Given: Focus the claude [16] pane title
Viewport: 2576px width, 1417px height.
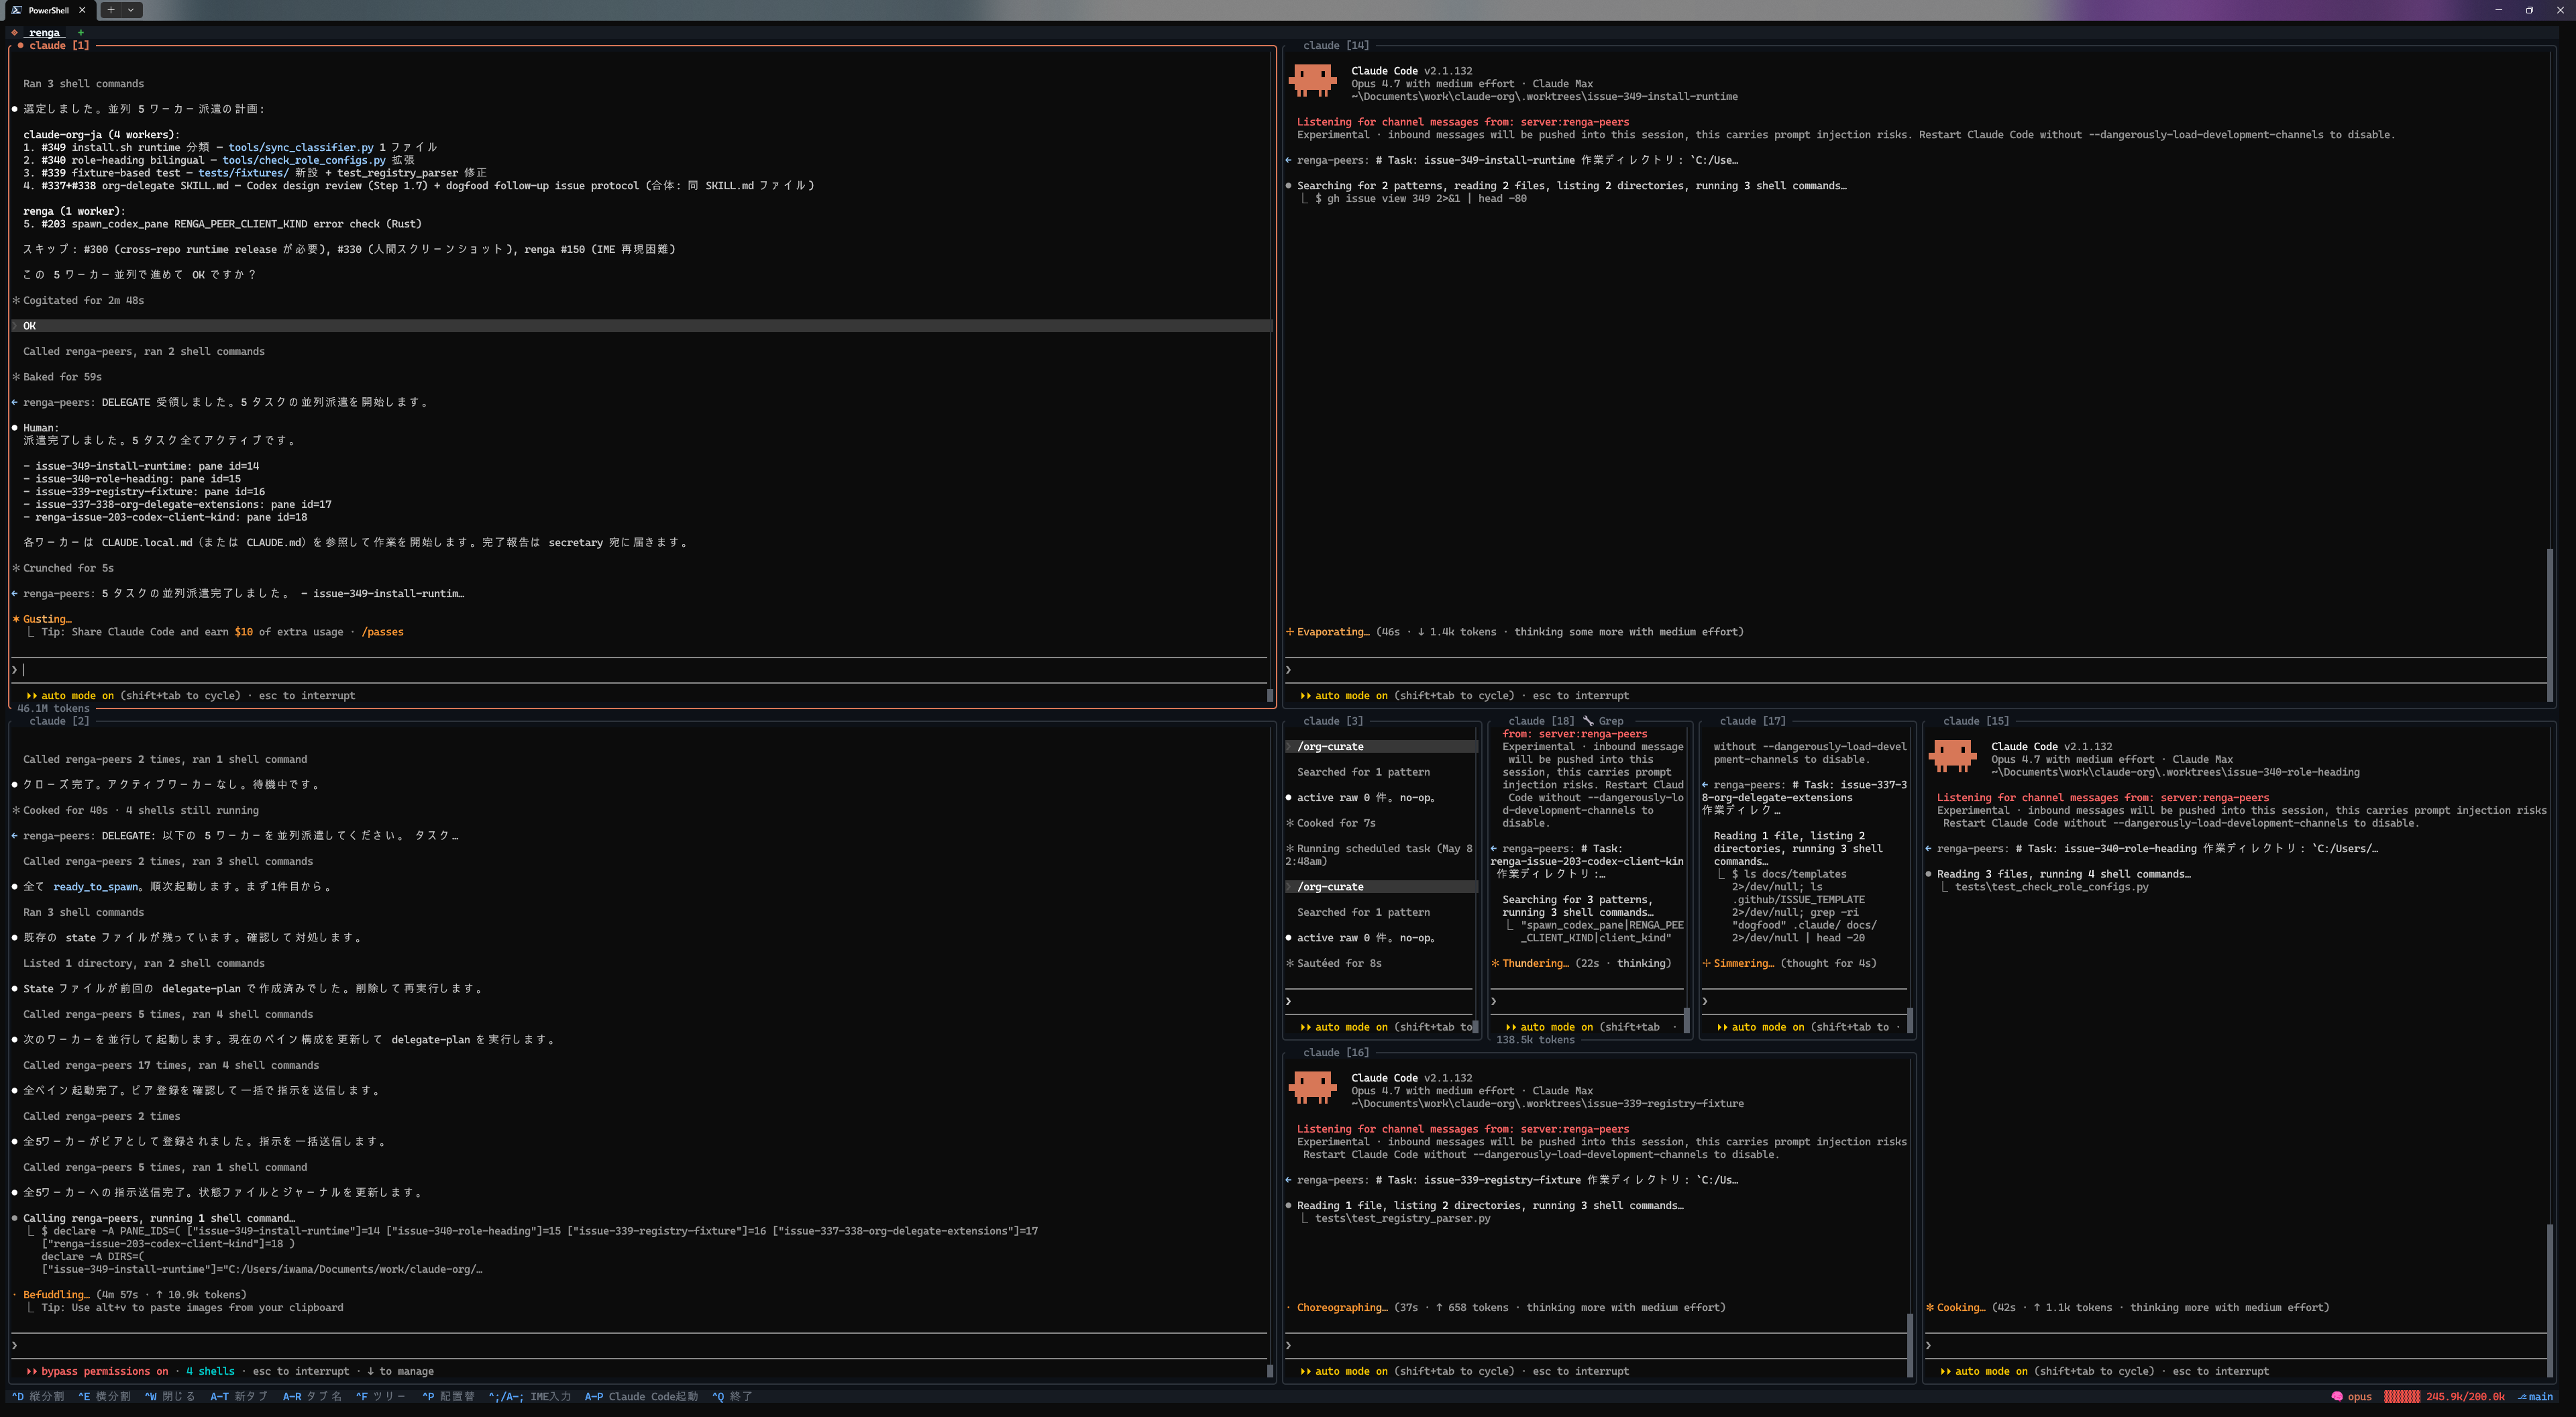Looking at the screenshot, I should point(1336,1053).
